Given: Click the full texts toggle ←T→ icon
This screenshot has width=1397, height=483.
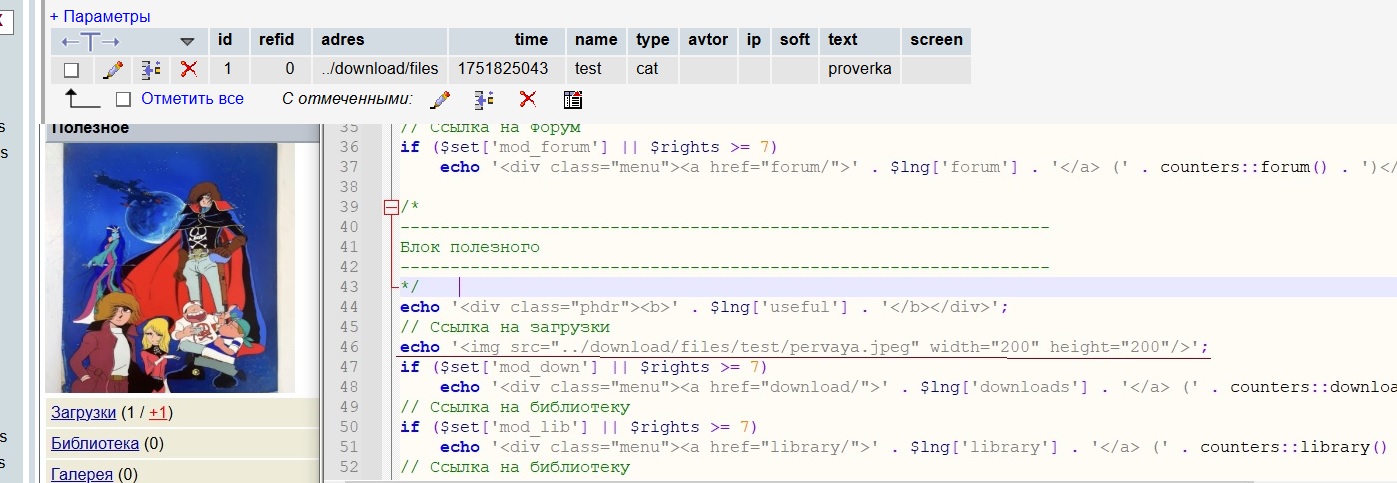Looking at the screenshot, I should [91, 41].
